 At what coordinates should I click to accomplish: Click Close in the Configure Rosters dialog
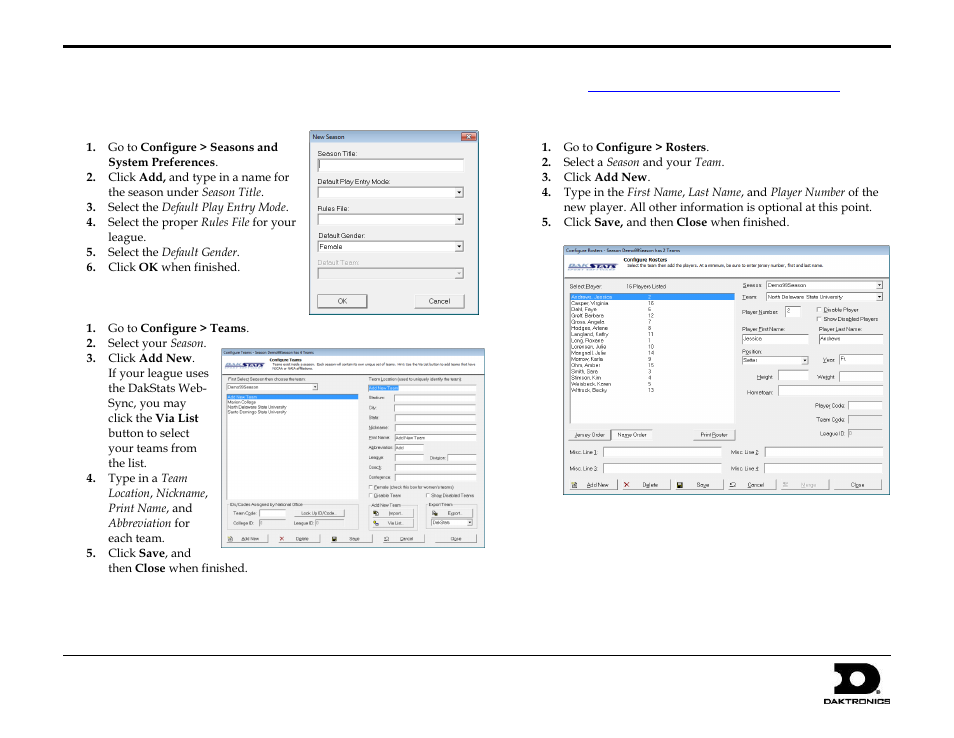[x=857, y=485]
